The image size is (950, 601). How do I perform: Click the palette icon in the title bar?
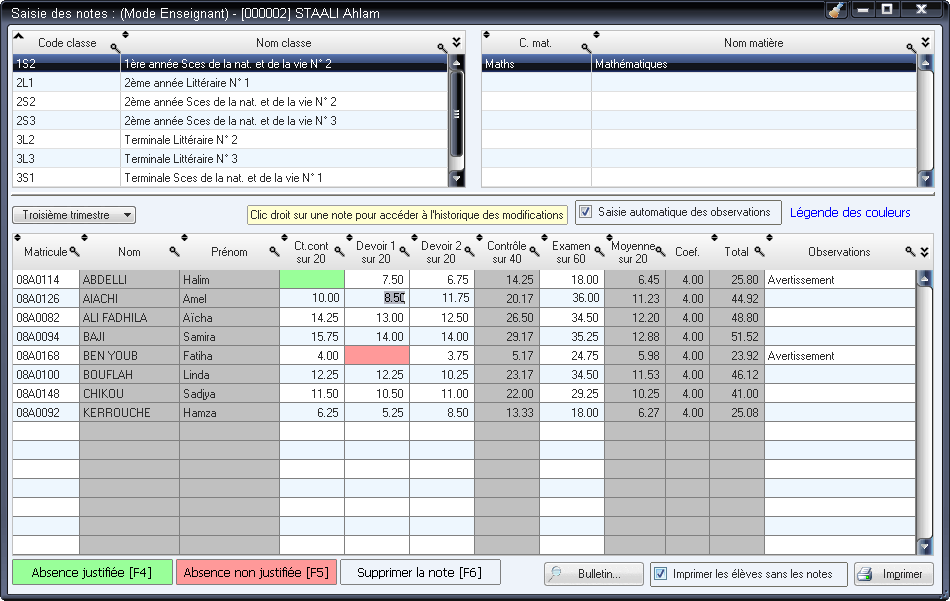(x=838, y=9)
